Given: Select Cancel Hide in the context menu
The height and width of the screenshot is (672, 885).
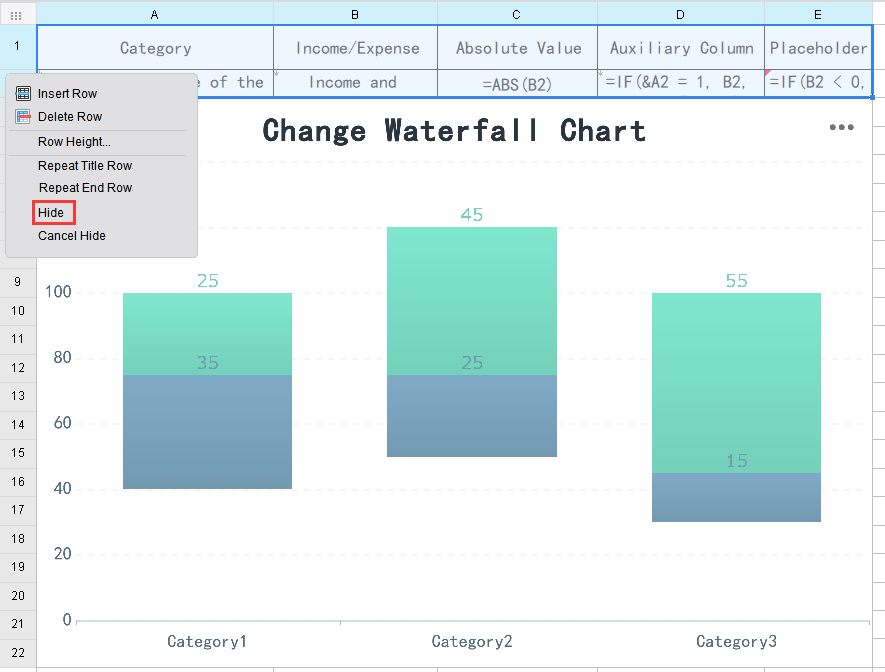Looking at the screenshot, I should pos(71,235).
